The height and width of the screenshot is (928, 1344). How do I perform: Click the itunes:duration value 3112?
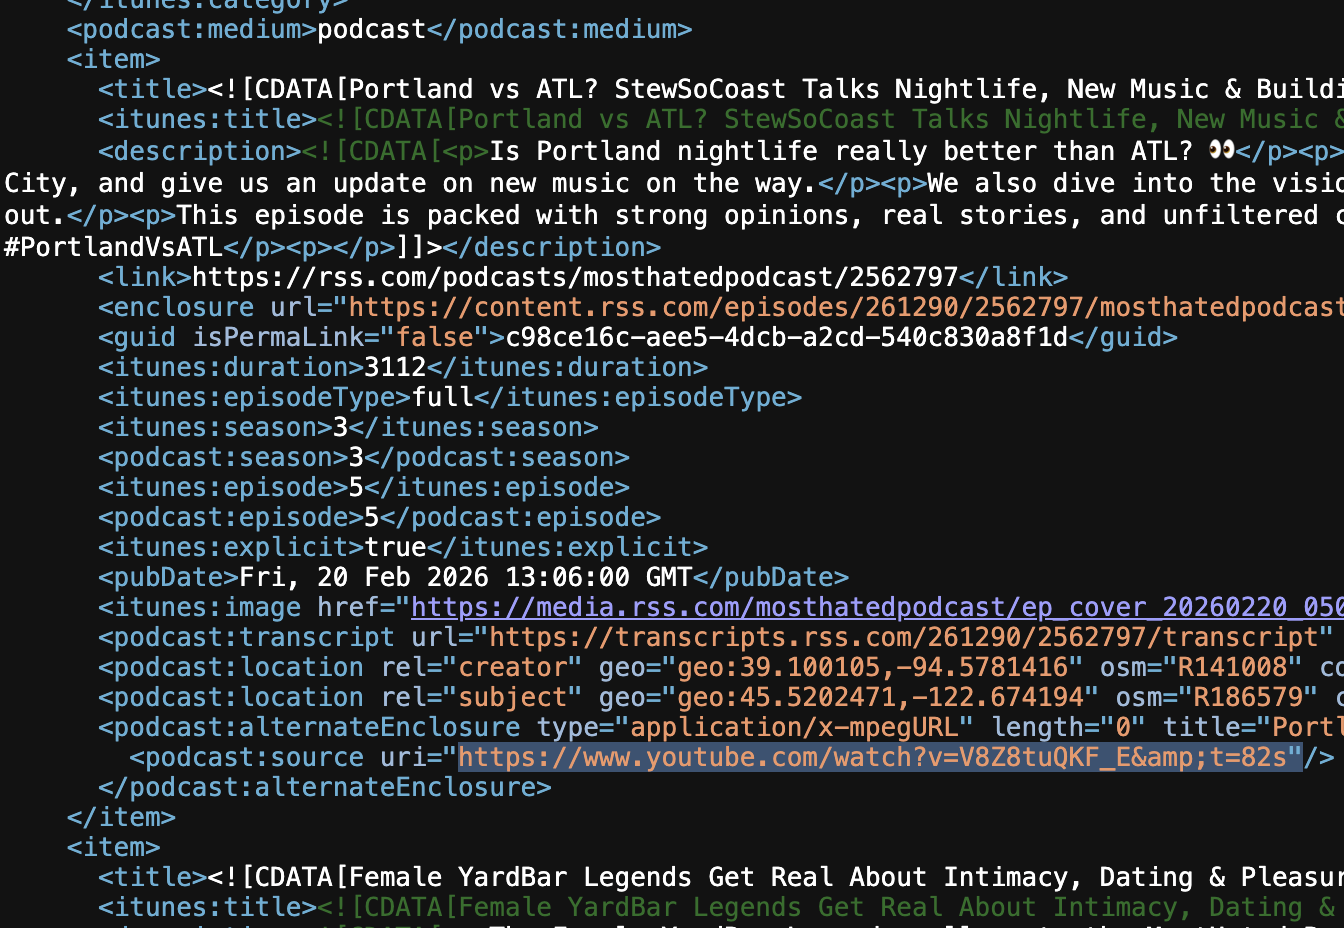coord(391,367)
